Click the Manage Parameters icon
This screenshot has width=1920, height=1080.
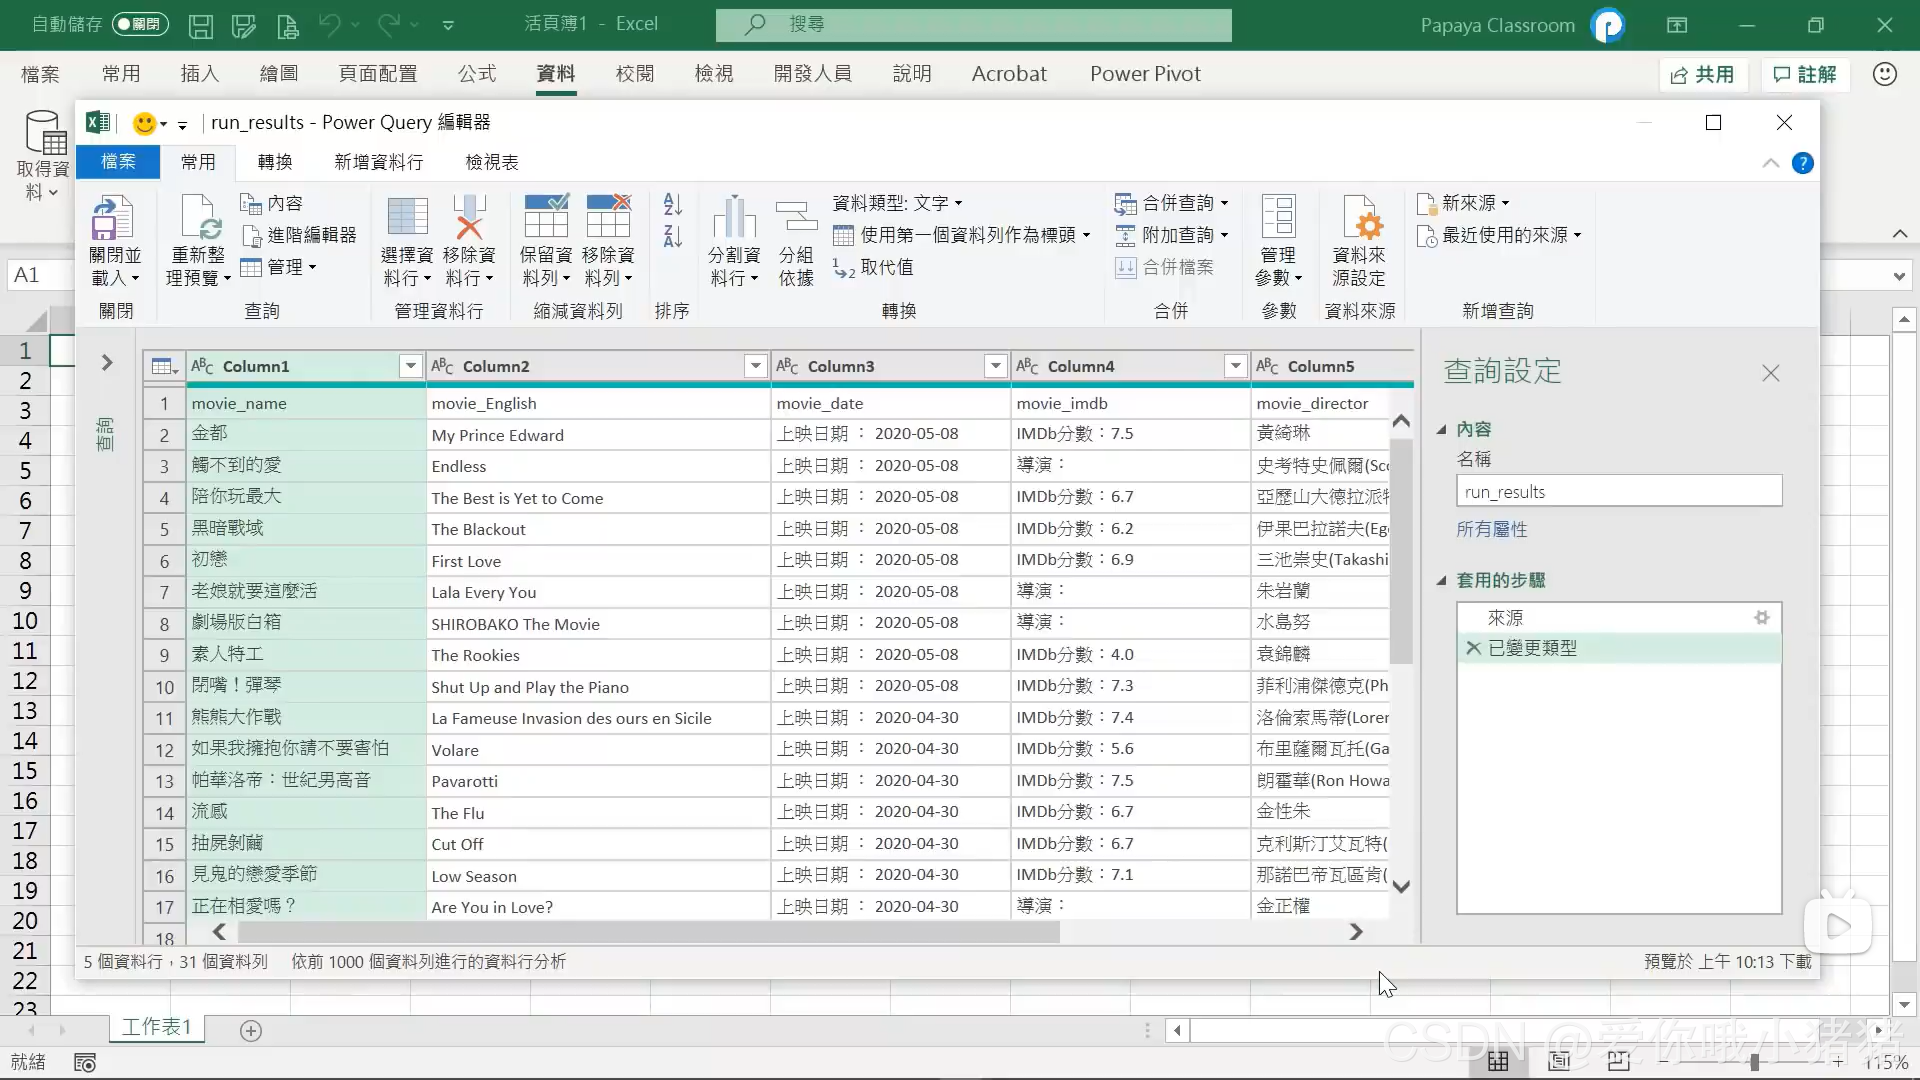tap(1277, 218)
